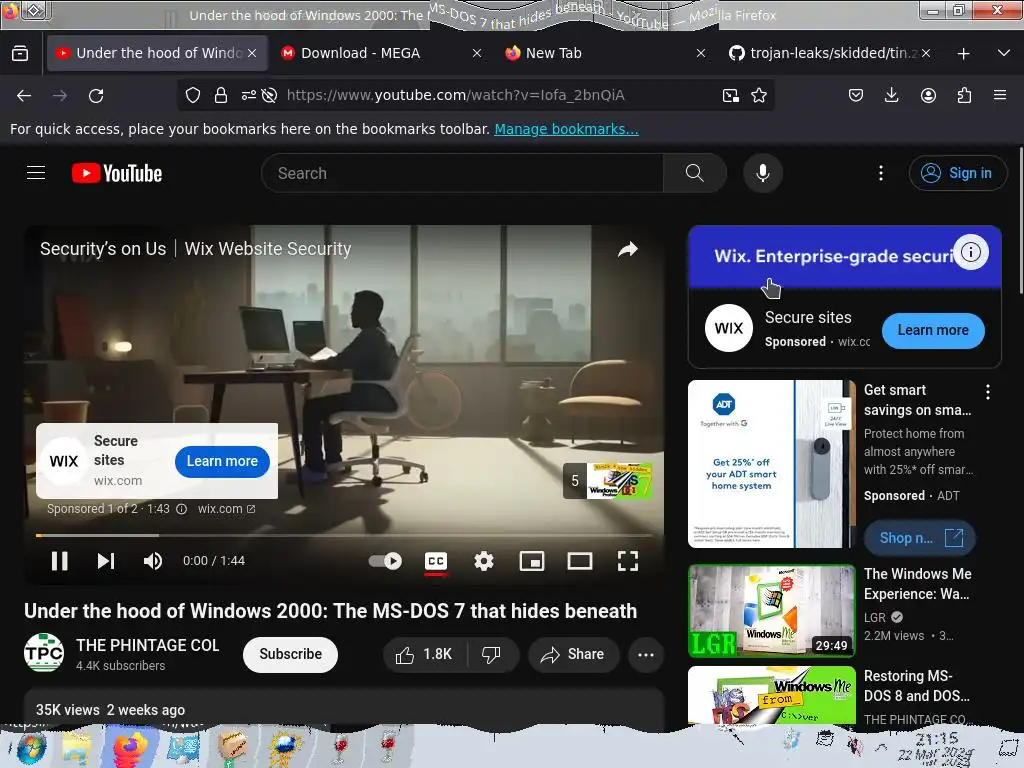Enable miniplayer mode

click(x=532, y=561)
